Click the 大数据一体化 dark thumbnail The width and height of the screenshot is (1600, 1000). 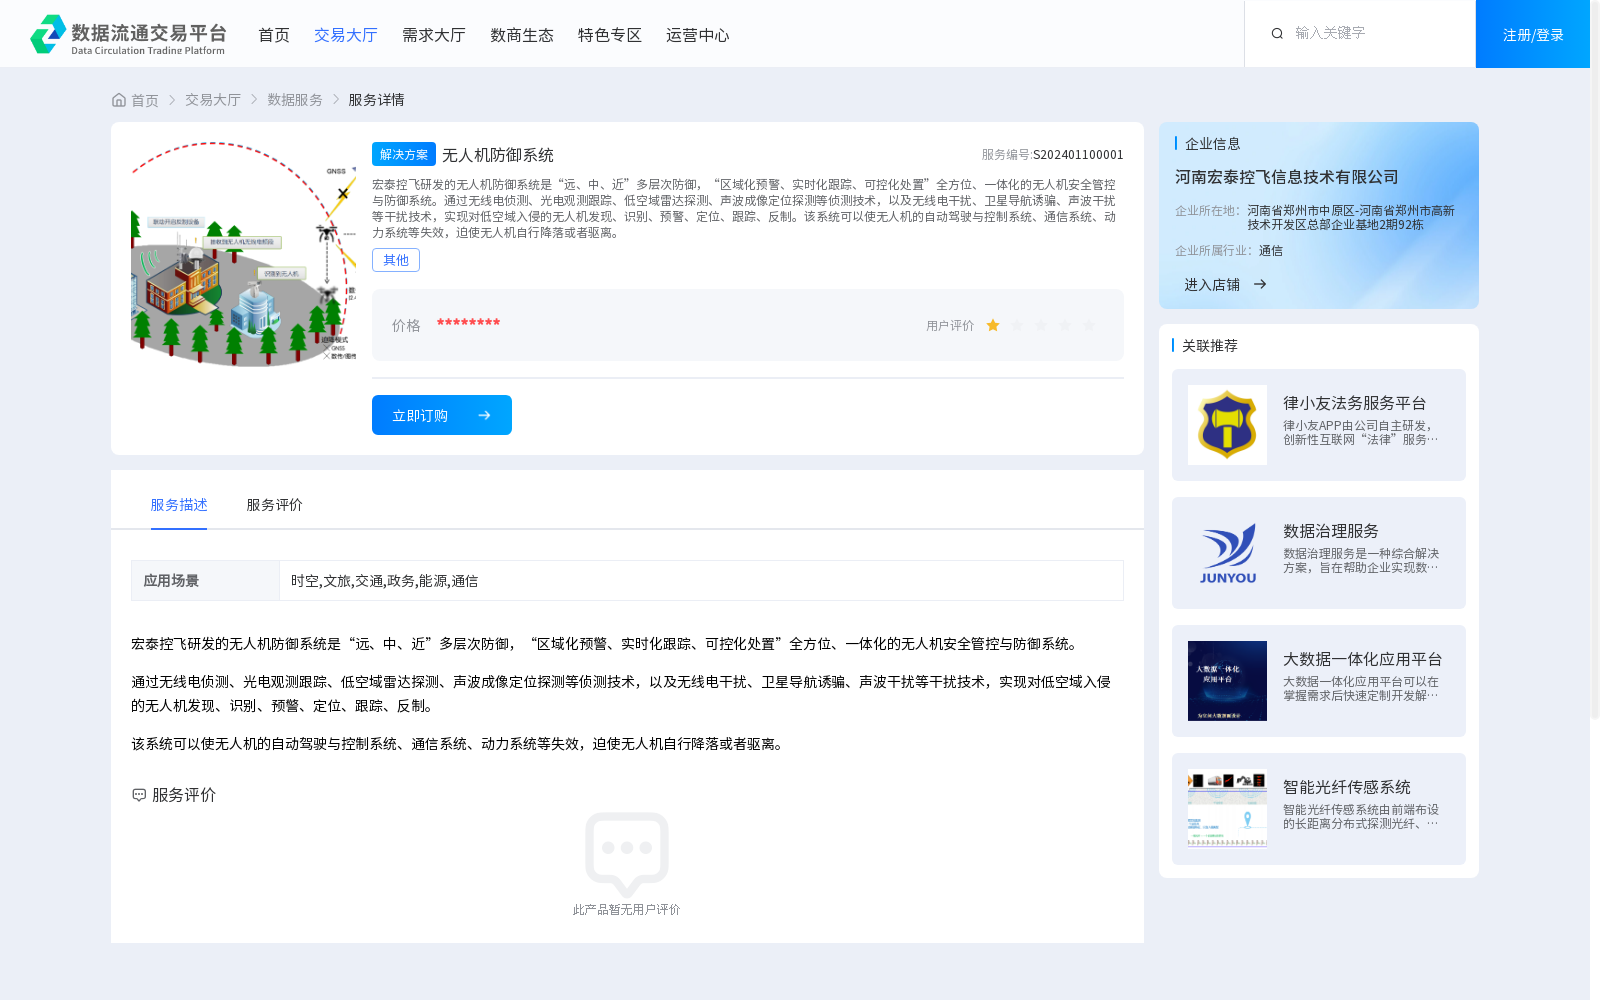pyautogui.click(x=1227, y=681)
